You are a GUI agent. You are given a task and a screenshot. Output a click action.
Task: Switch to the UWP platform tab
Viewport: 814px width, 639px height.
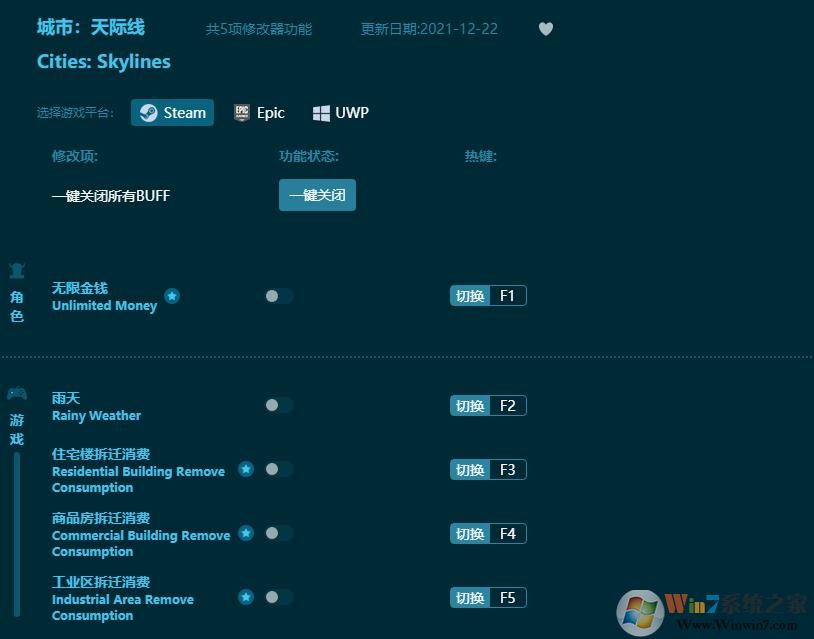click(x=340, y=112)
